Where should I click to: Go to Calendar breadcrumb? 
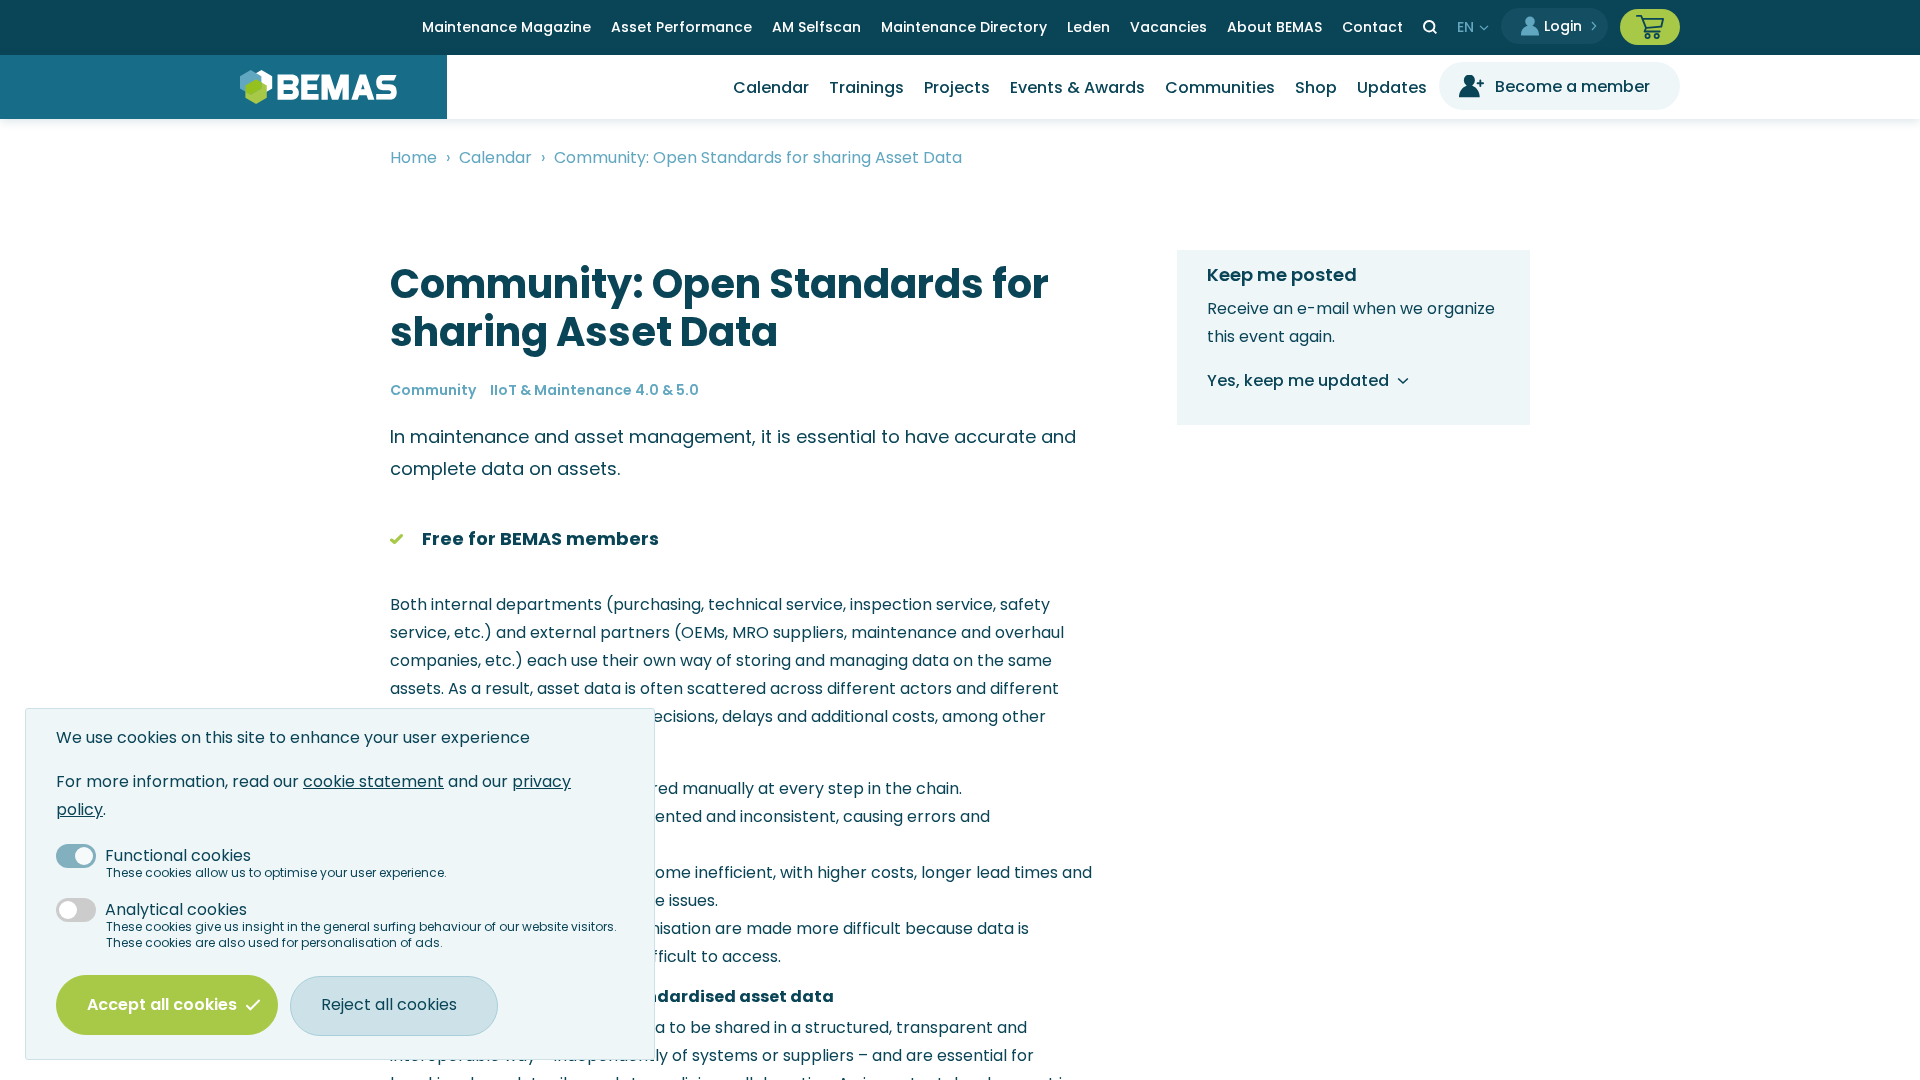[x=495, y=158]
